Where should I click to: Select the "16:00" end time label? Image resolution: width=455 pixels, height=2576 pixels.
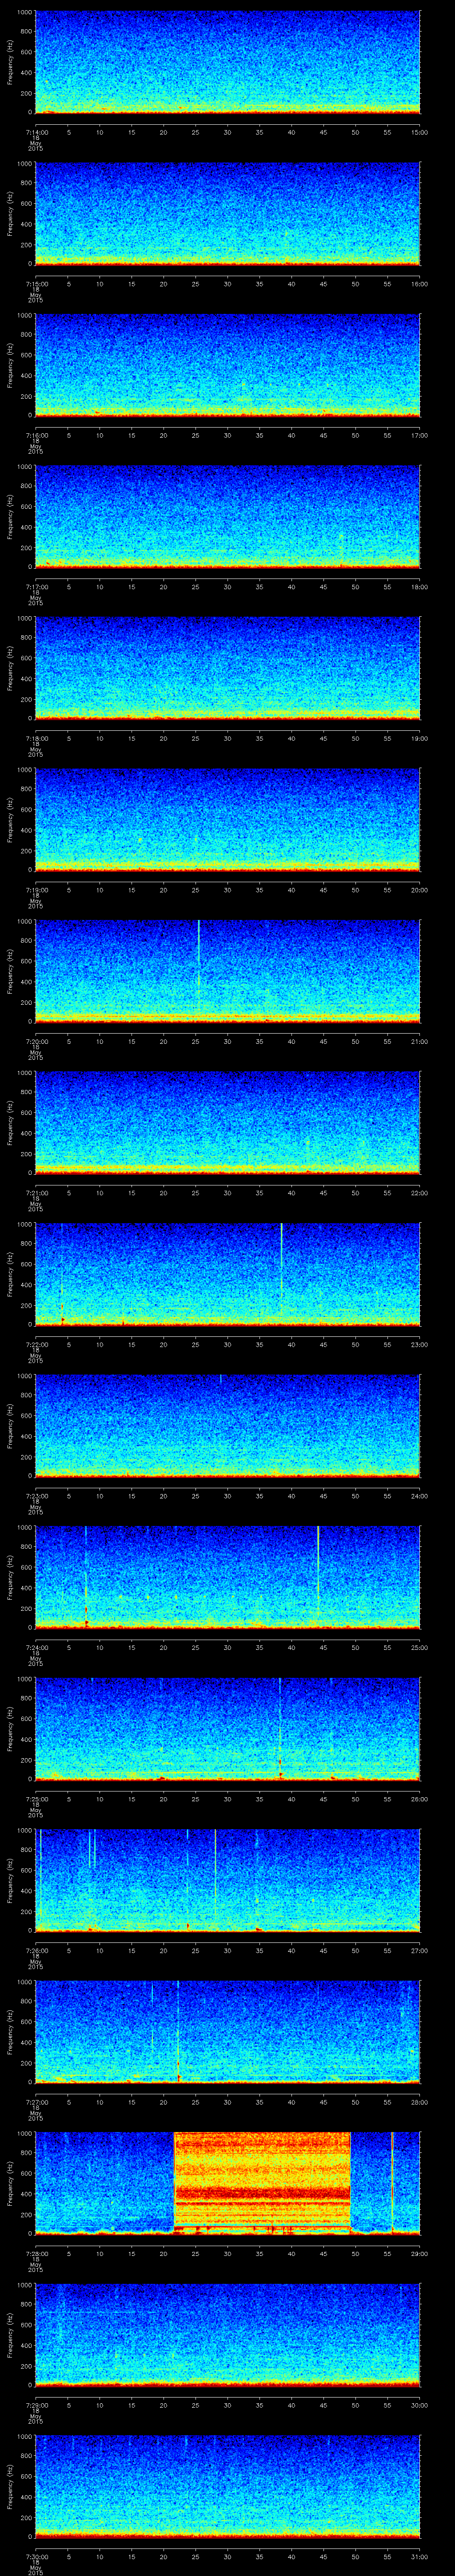[420, 284]
